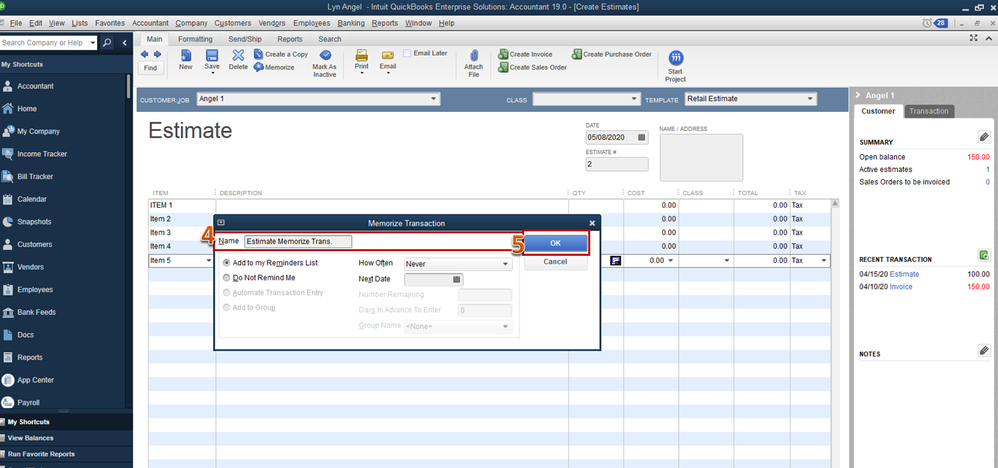Click the search magnifier icon
Viewport: 998px width, 468px height.
point(107,43)
